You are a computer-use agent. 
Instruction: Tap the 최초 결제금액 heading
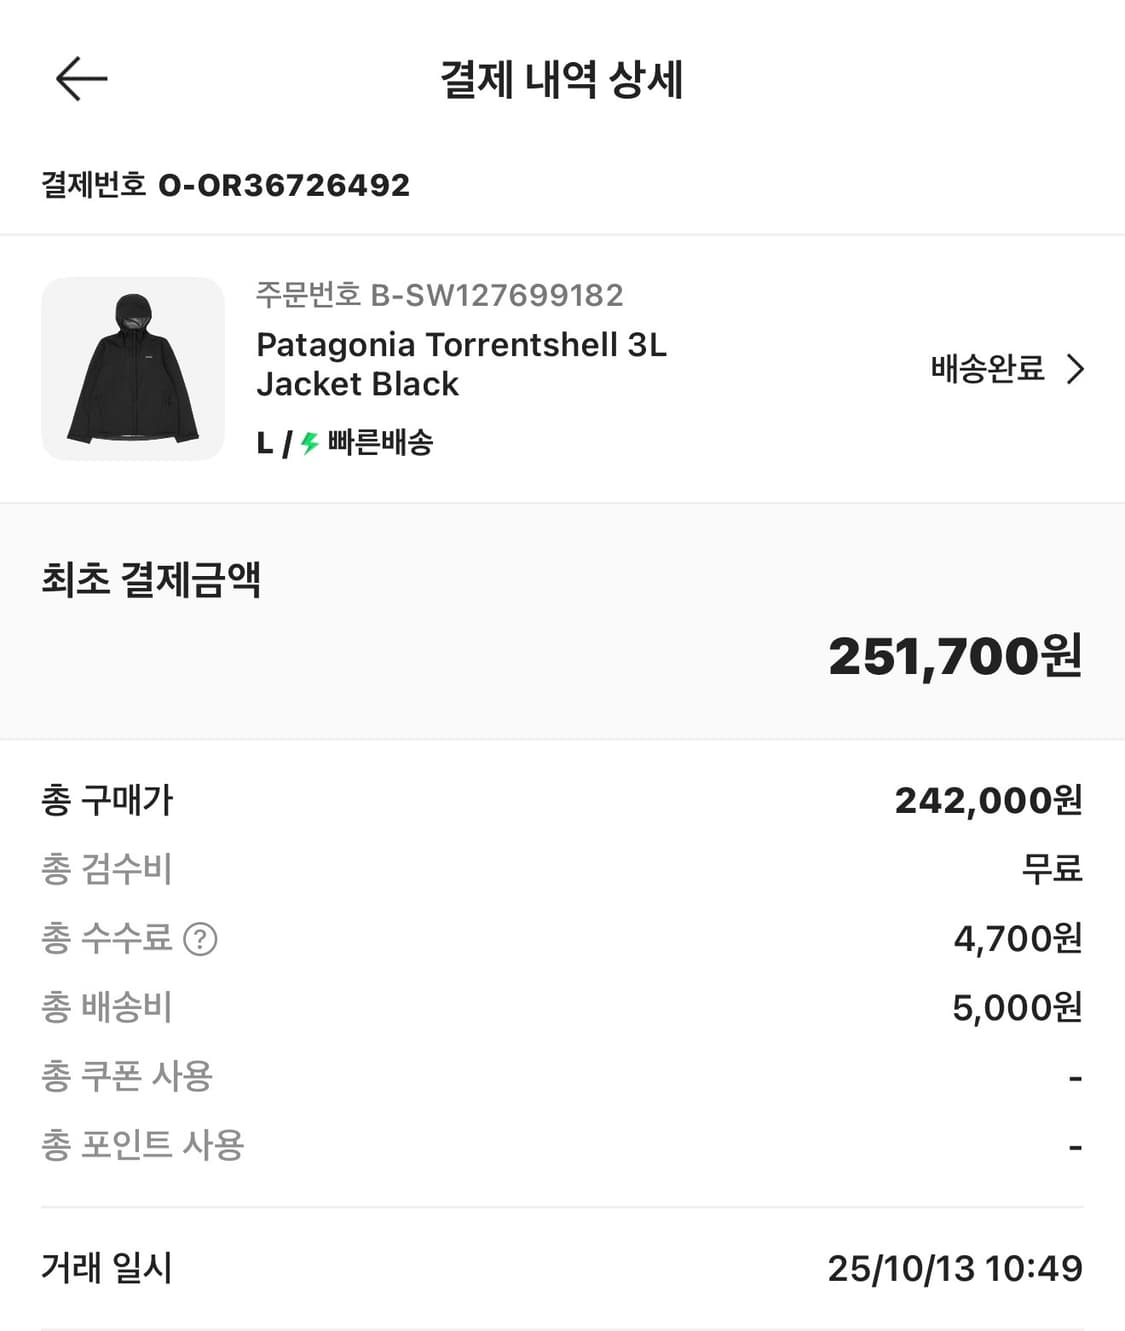click(x=151, y=580)
